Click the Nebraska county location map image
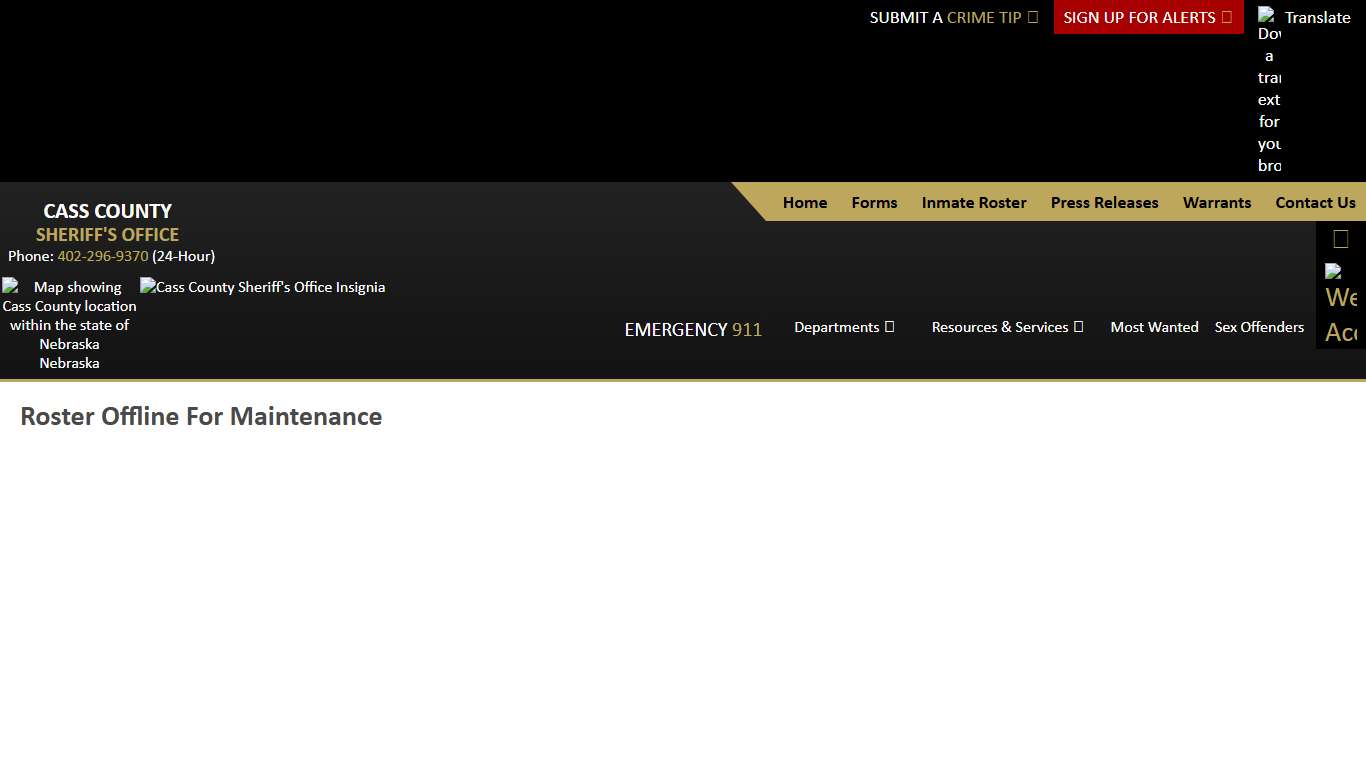The width and height of the screenshot is (1366, 768). coord(69,324)
